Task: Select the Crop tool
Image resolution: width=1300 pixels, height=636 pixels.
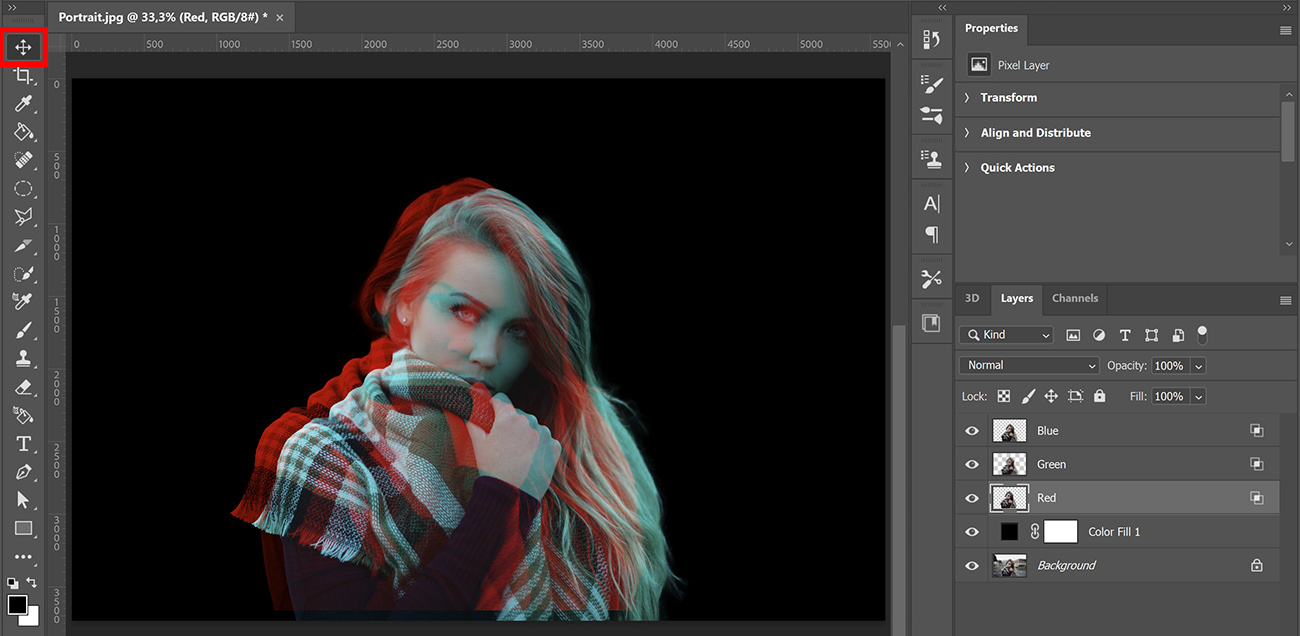Action: (x=23, y=75)
